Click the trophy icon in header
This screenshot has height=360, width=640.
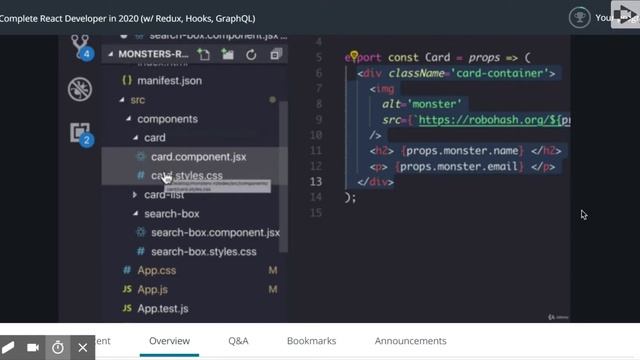579,18
